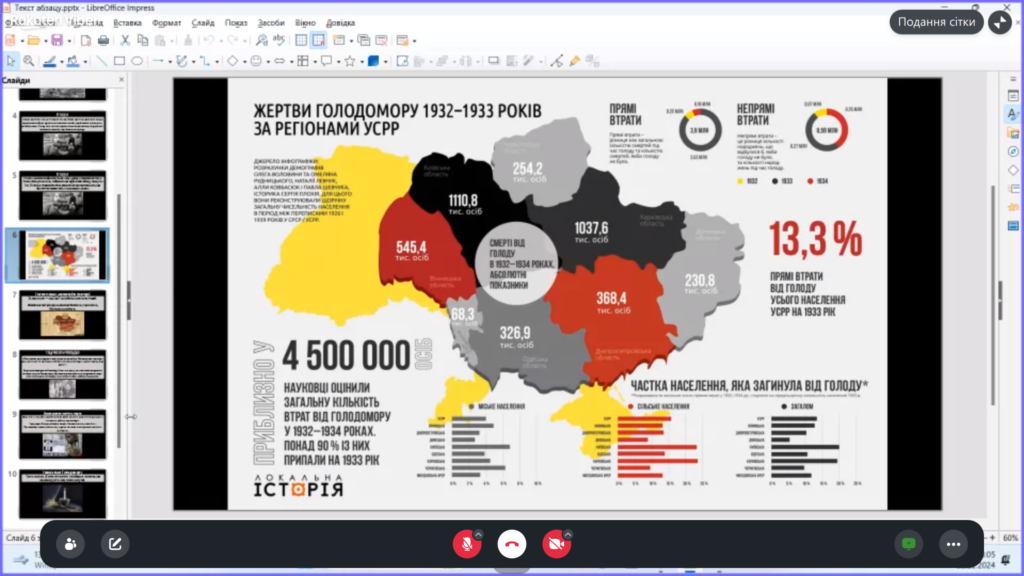1024x576 pixels.
Task: Unmute the microphone in call bar
Action: click(464, 544)
